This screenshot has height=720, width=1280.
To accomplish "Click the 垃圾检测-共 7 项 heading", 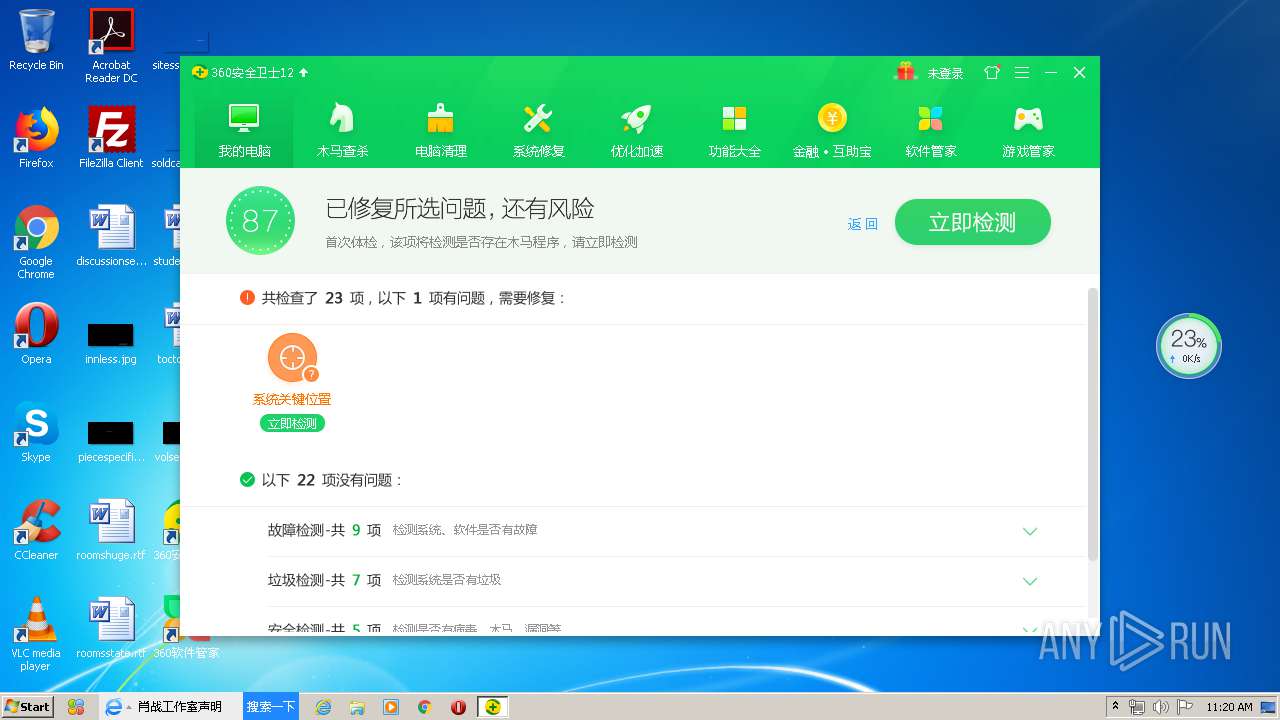I will (x=324, y=580).
